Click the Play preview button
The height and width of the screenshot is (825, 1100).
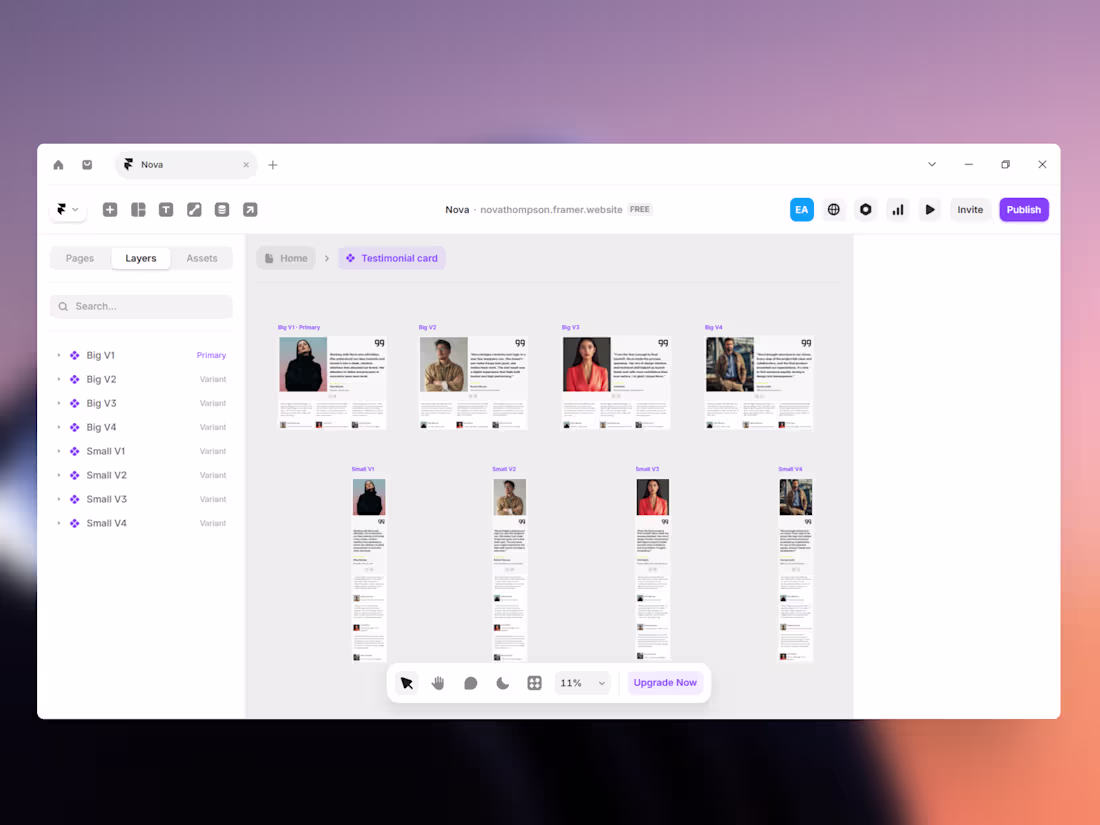pyautogui.click(x=930, y=209)
